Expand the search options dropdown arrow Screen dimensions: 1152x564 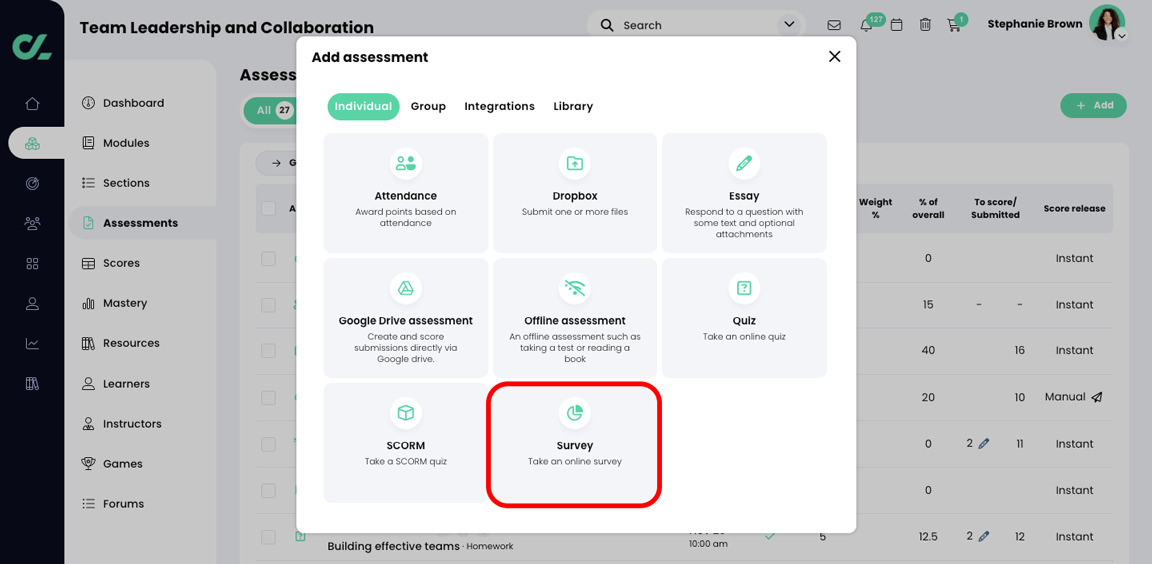point(790,25)
